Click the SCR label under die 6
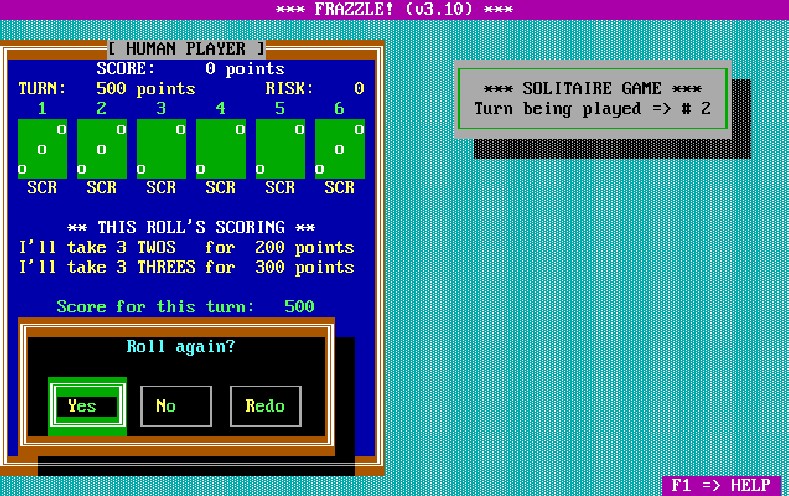Image resolution: width=789 pixels, height=496 pixels. (x=340, y=187)
